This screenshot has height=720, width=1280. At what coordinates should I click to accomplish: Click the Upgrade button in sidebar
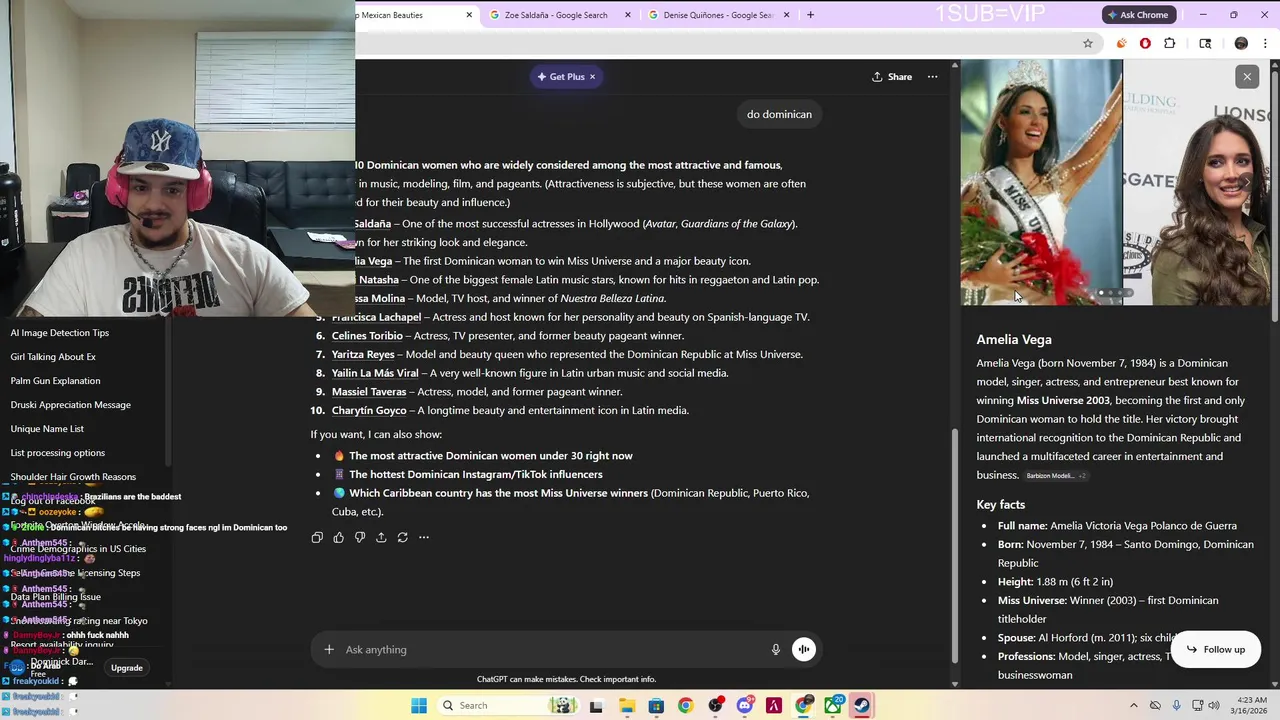pyautogui.click(x=126, y=668)
